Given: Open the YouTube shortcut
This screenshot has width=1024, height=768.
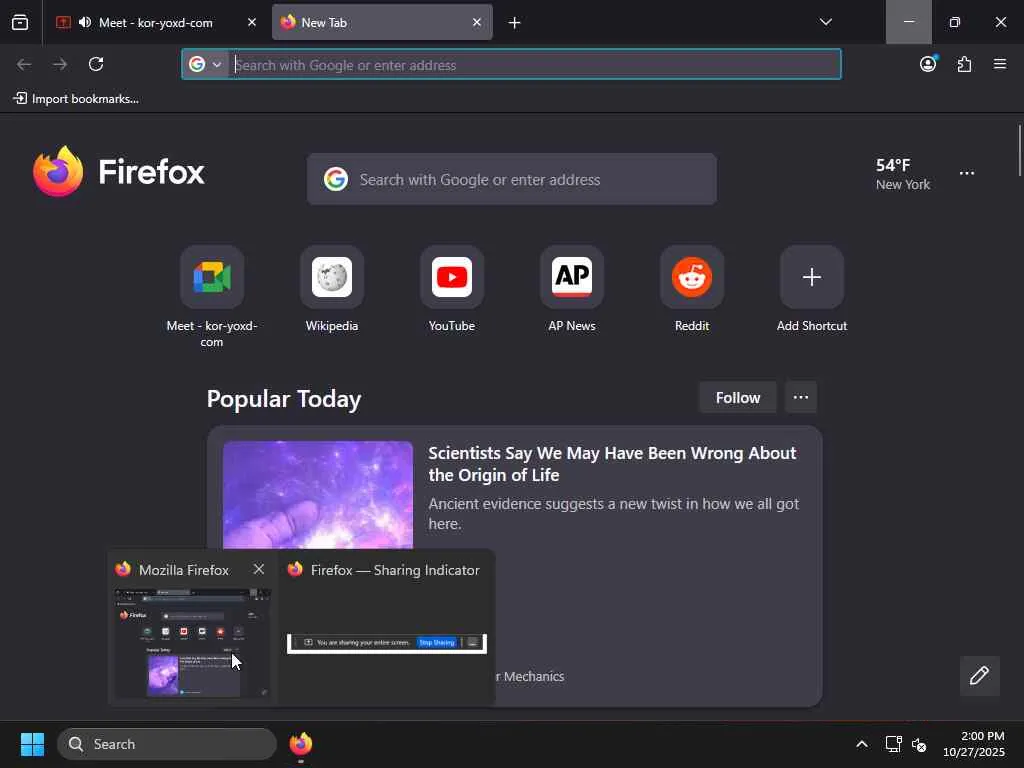Looking at the screenshot, I should click(452, 289).
